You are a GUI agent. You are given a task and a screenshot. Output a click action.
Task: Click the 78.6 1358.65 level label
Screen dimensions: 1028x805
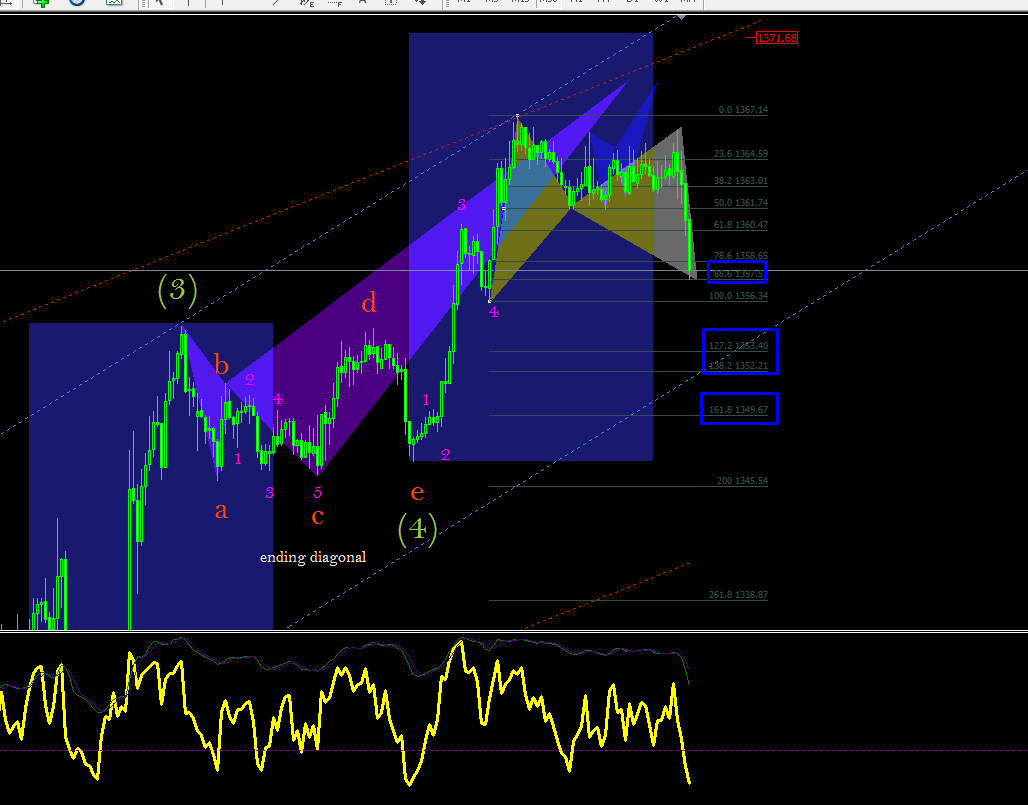click(741, 256)
